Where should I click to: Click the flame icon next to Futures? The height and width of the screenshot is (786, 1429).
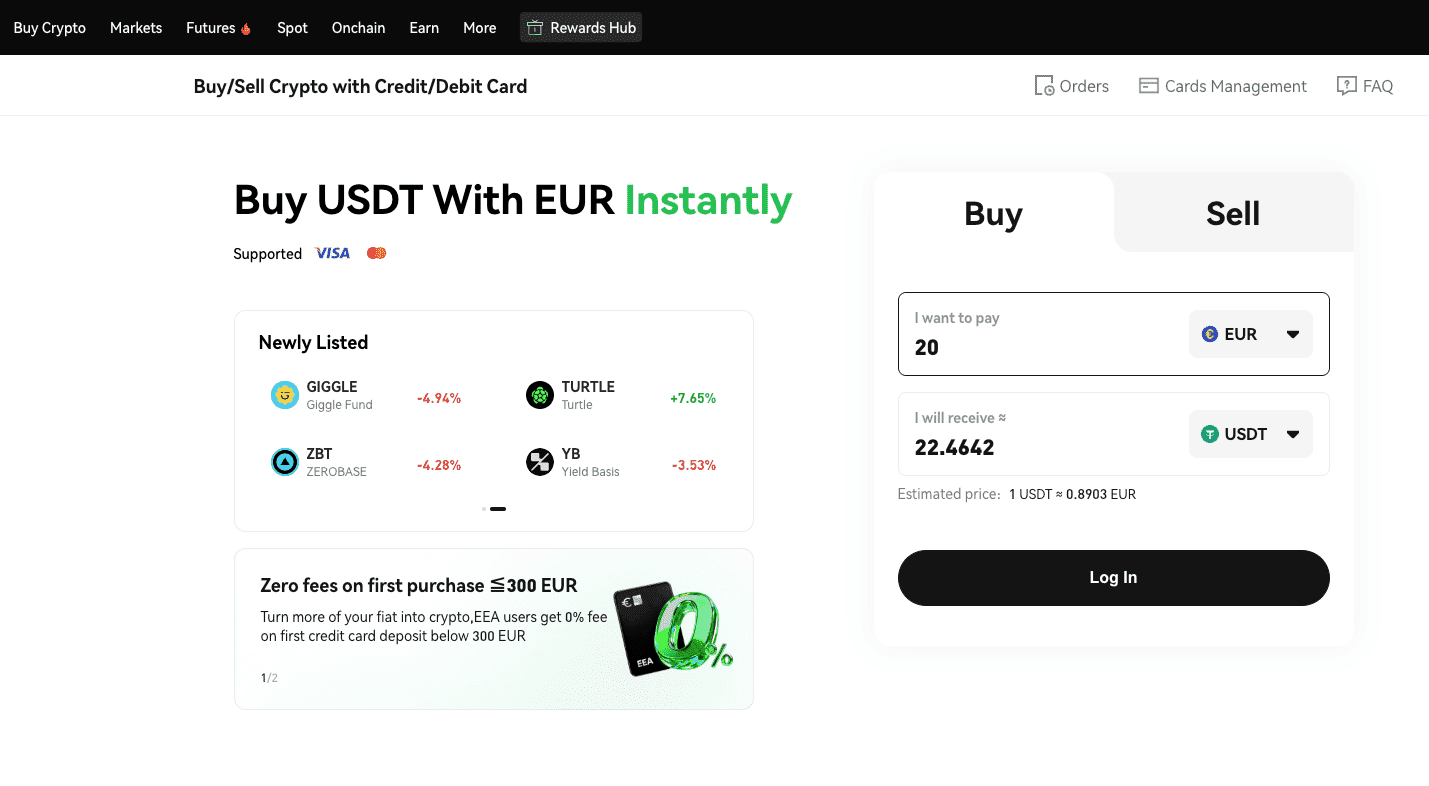[245, 27]
